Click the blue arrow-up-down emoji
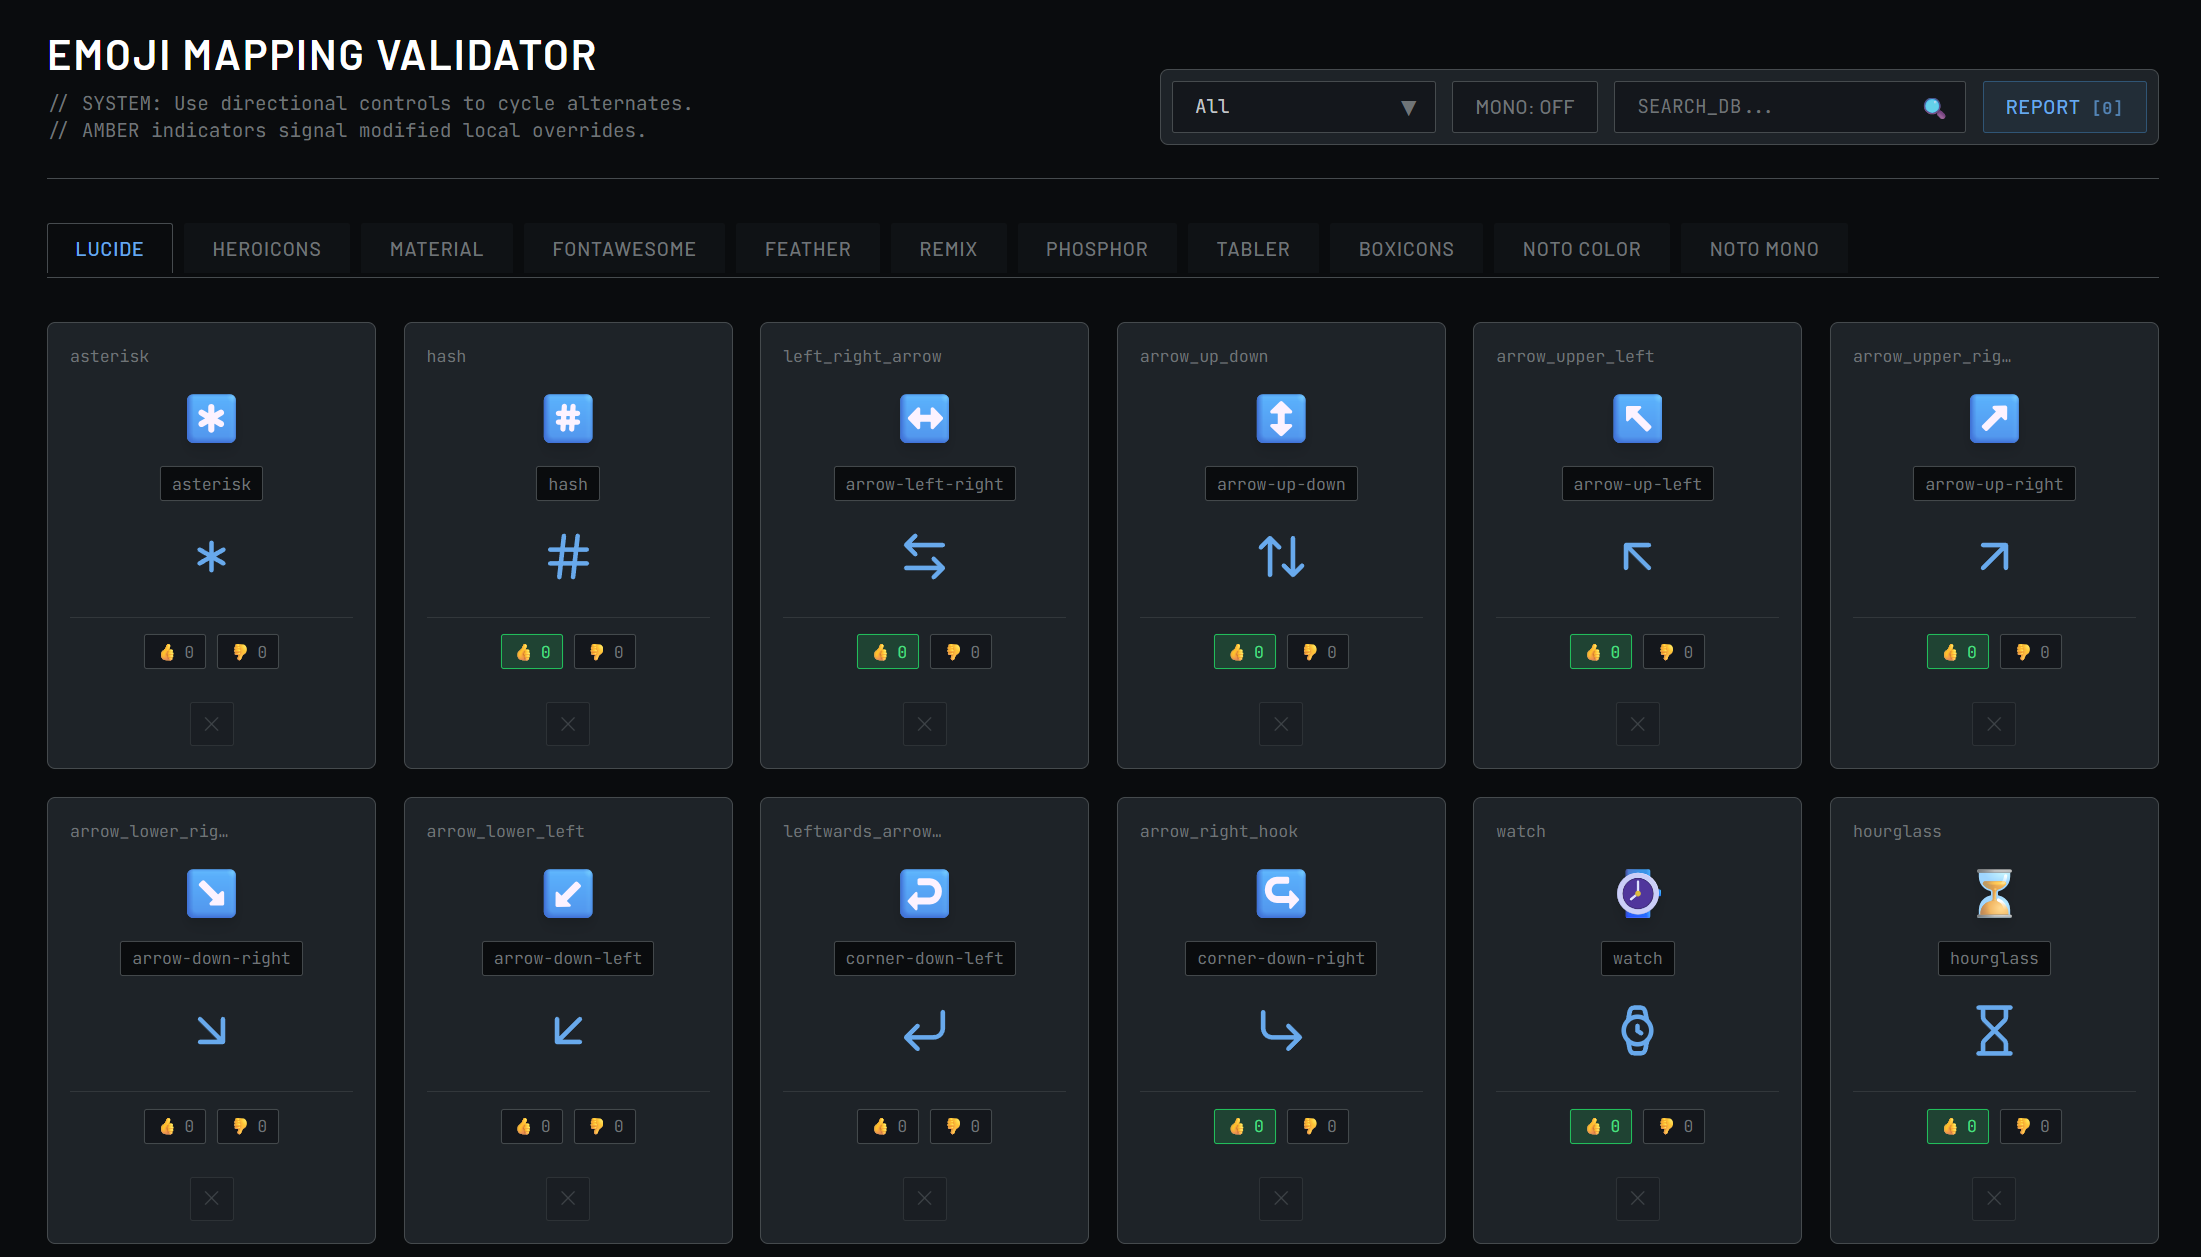Screen dimensions: 2201x1257 pos(1281,419)
